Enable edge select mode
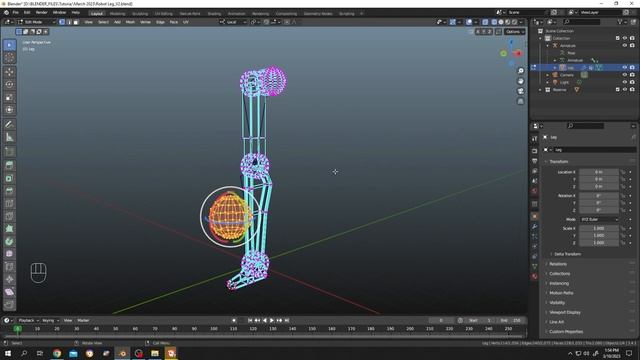 [69, 22]
